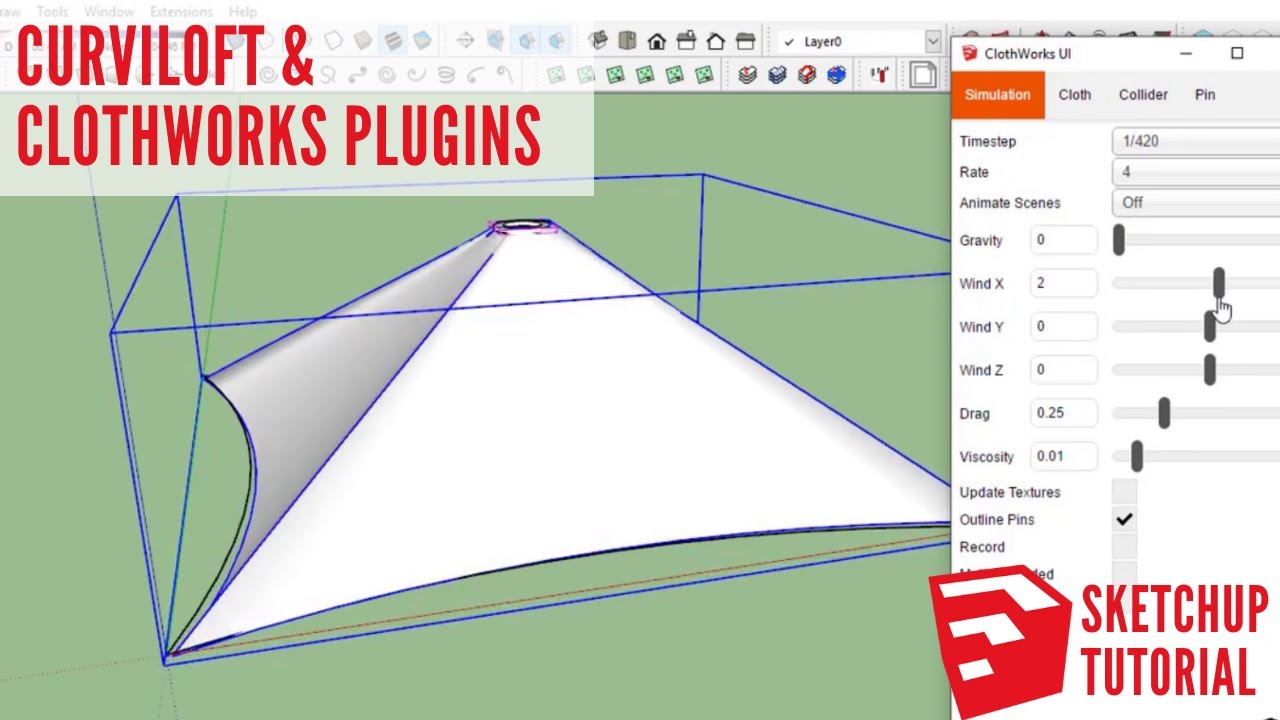Enable Shaded With Textures face style

coord(393,41)
